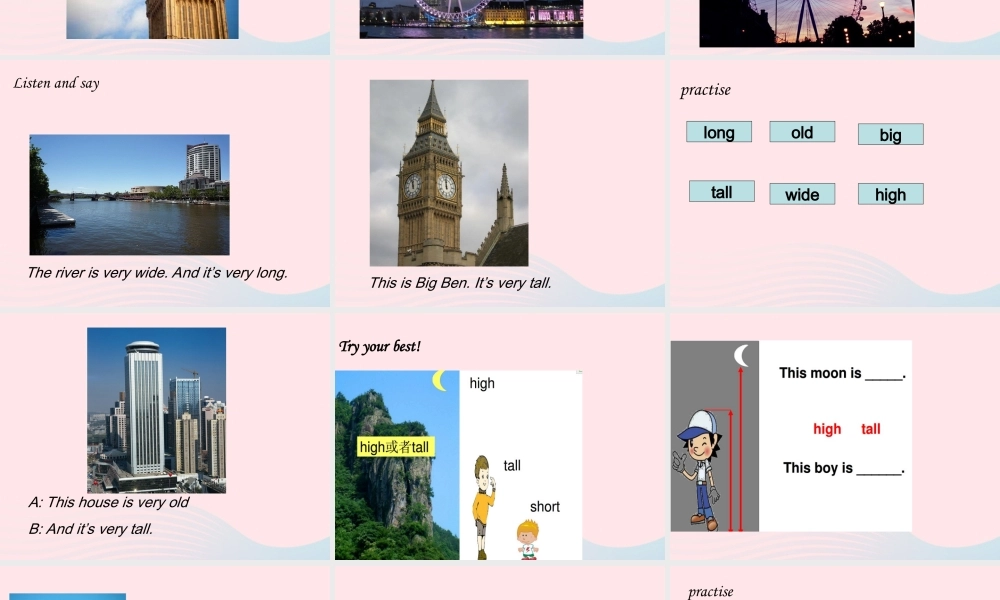Open the London Eye night photo
Image resolution: width=1000 pixels, height=600 pixels.
[471, 18]
